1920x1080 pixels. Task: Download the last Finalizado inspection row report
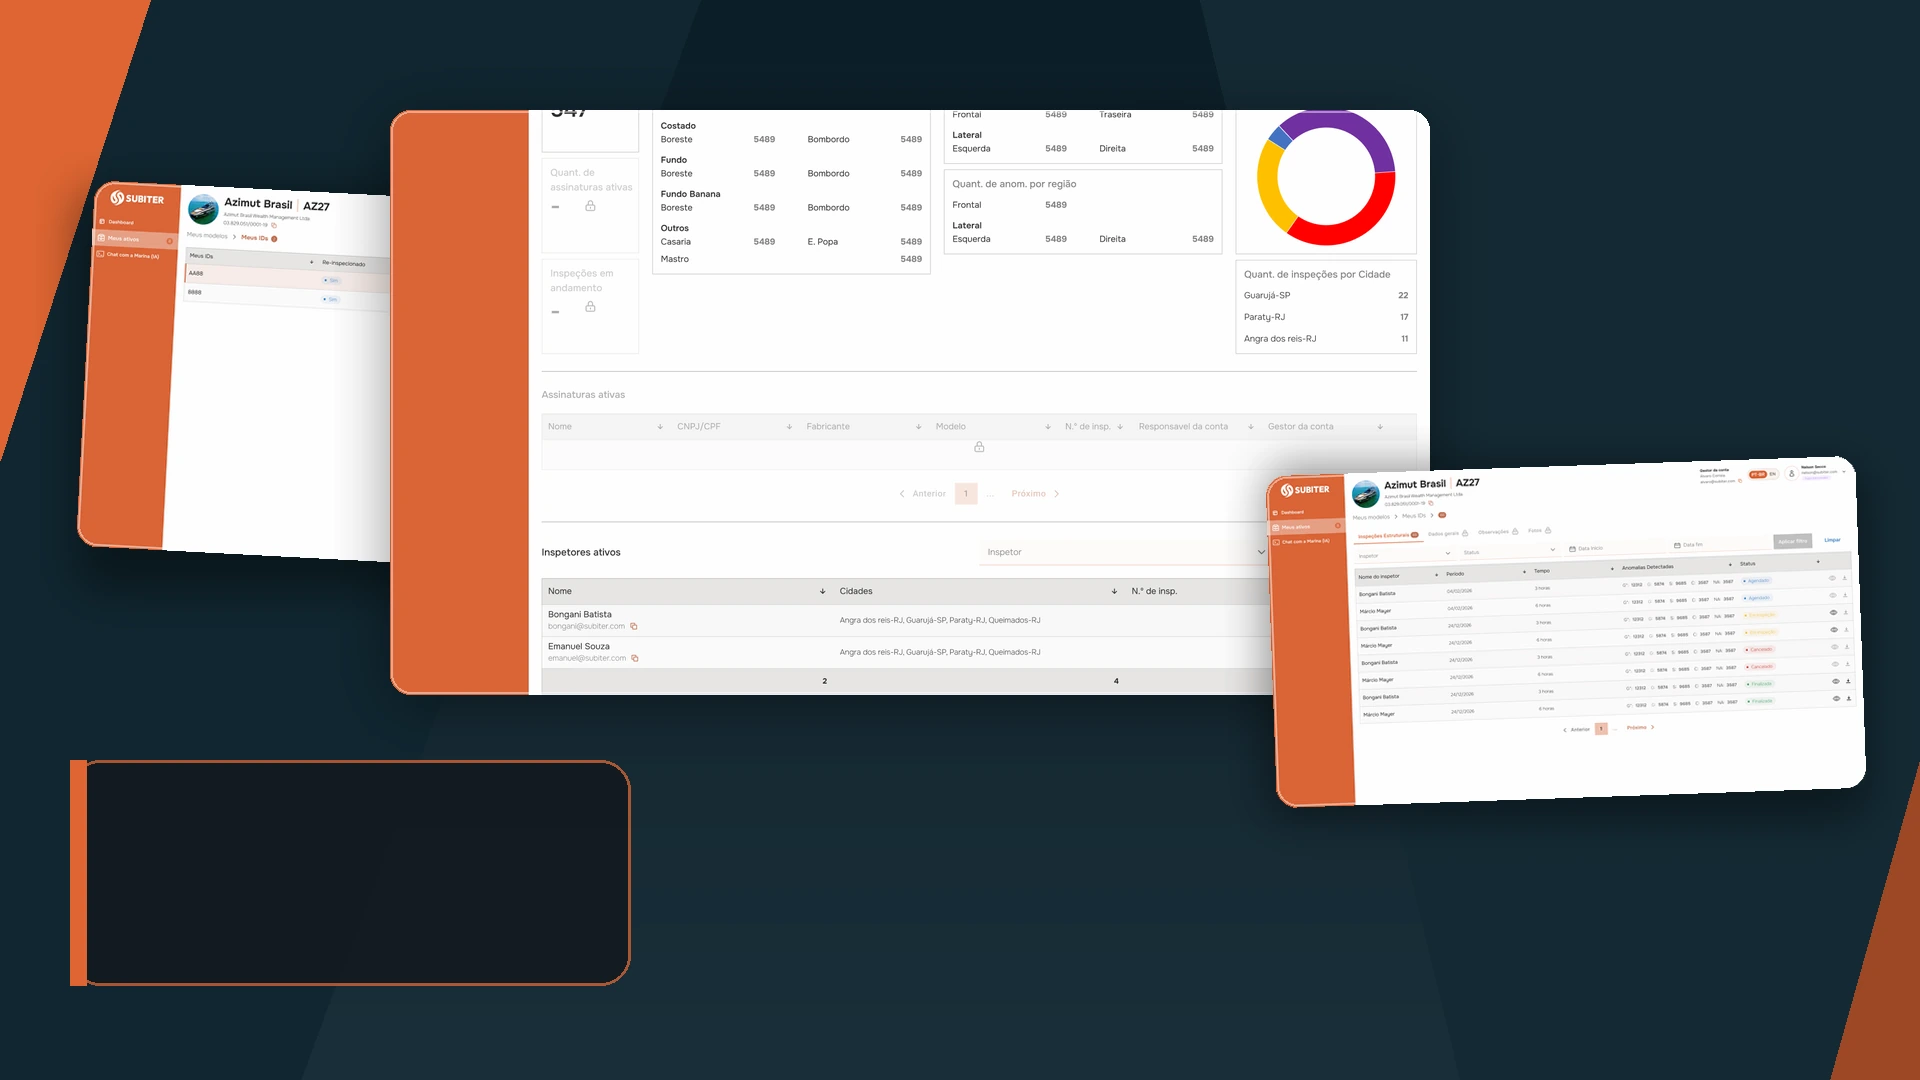(1849, 698)
